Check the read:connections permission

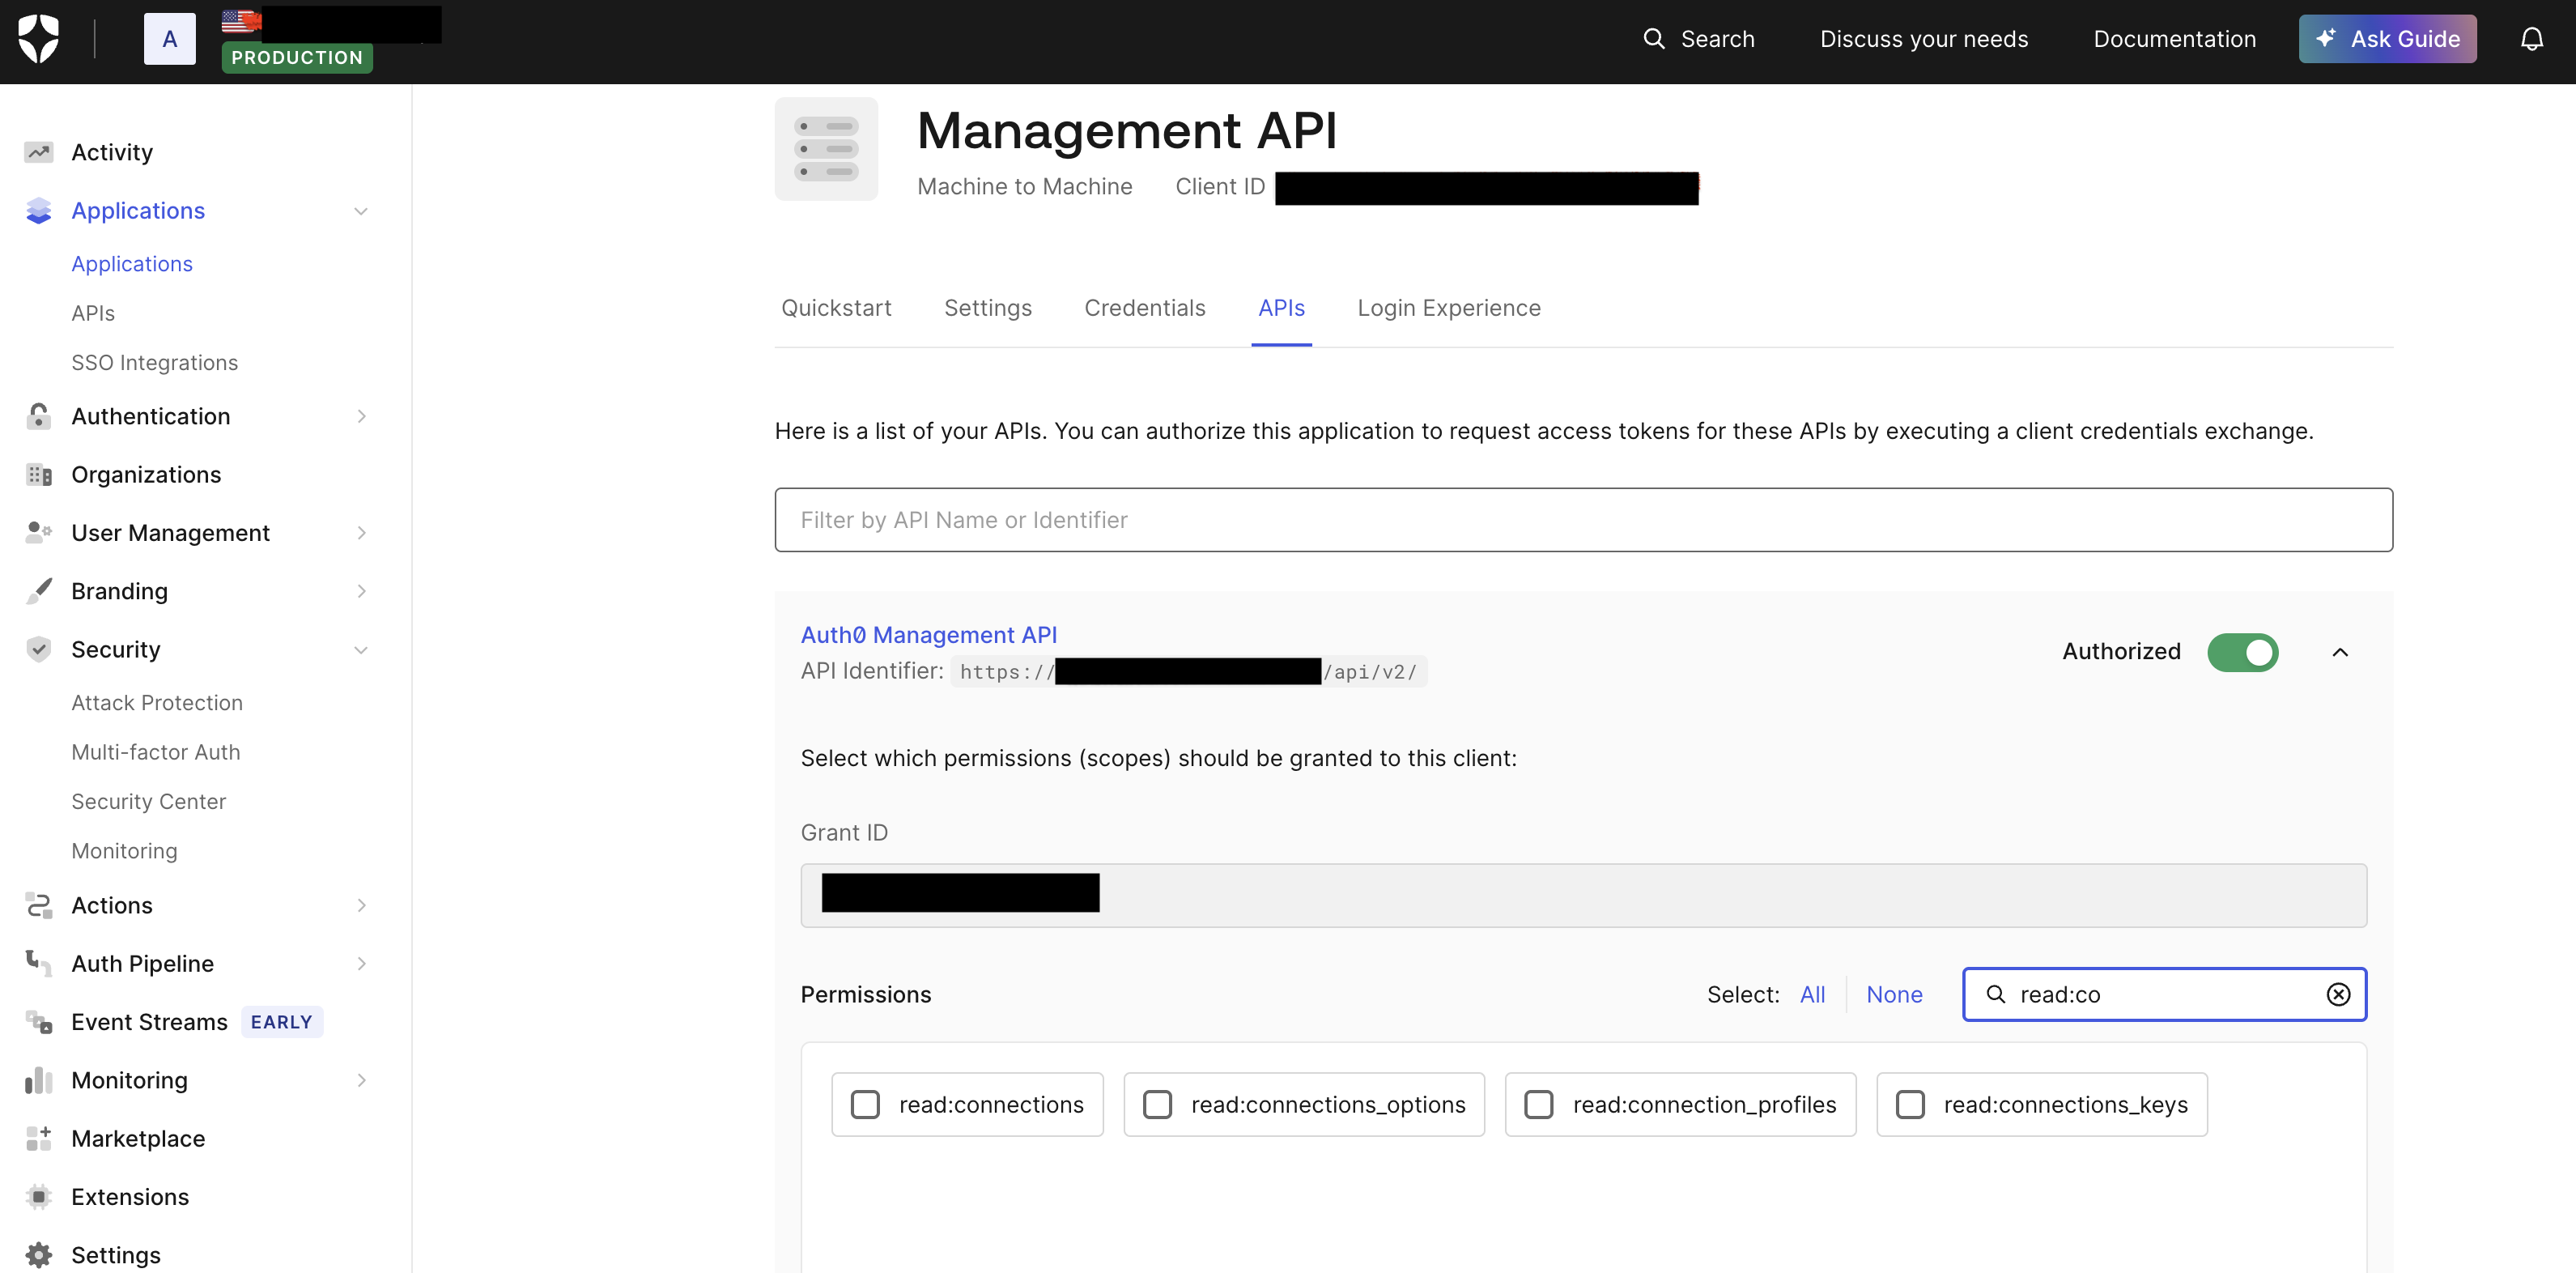(865, 1104)
